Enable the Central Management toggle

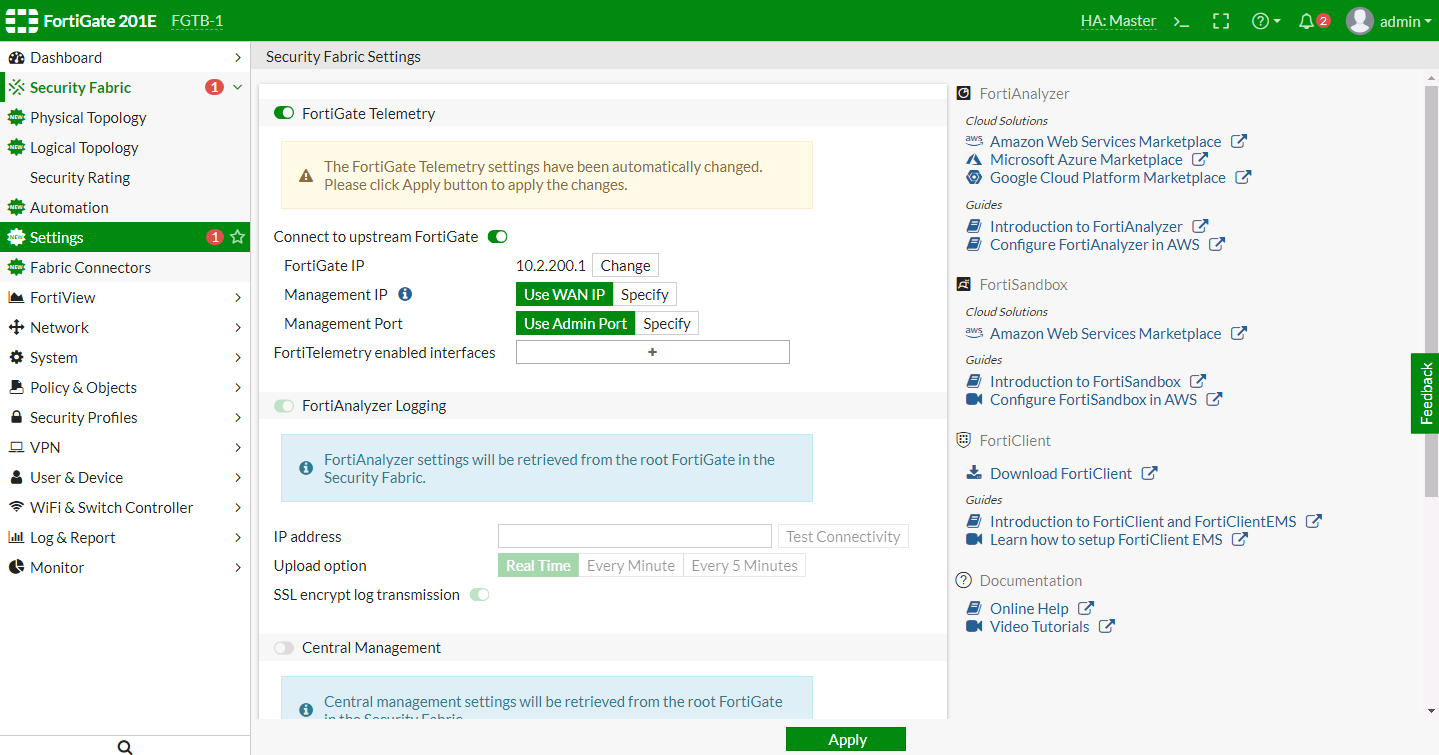284,648
